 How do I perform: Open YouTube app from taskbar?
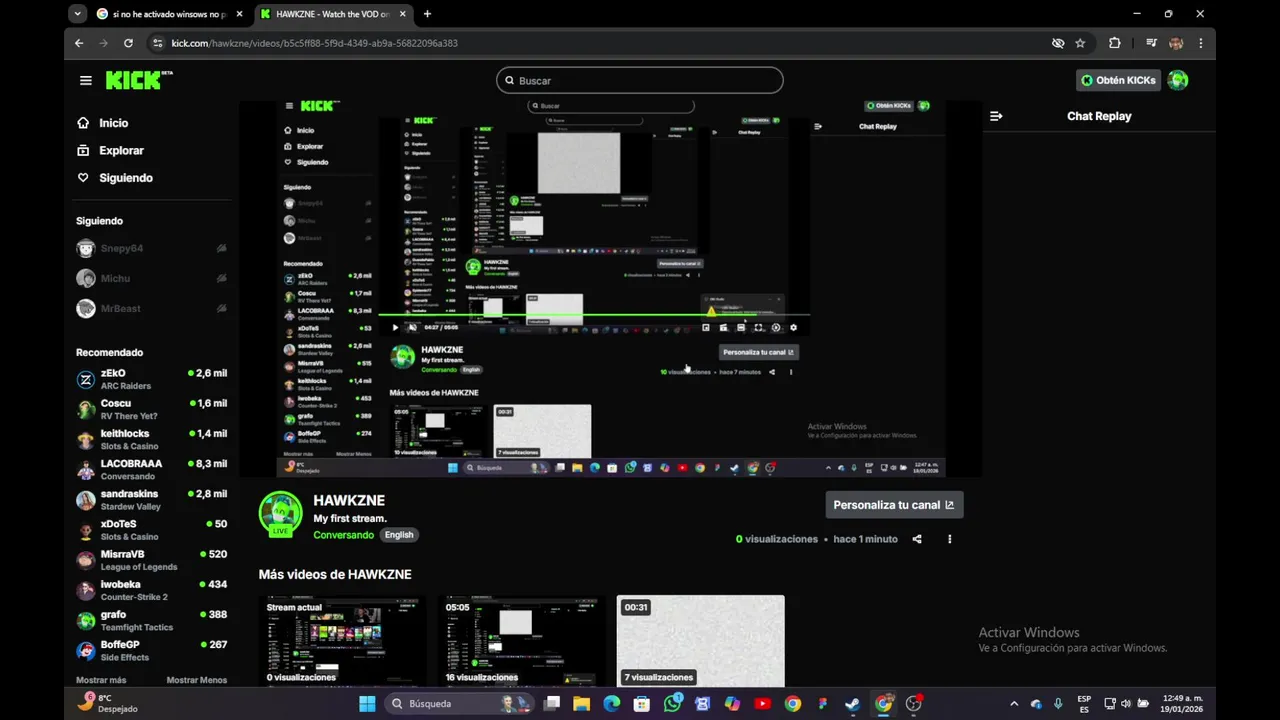(762, 704)
